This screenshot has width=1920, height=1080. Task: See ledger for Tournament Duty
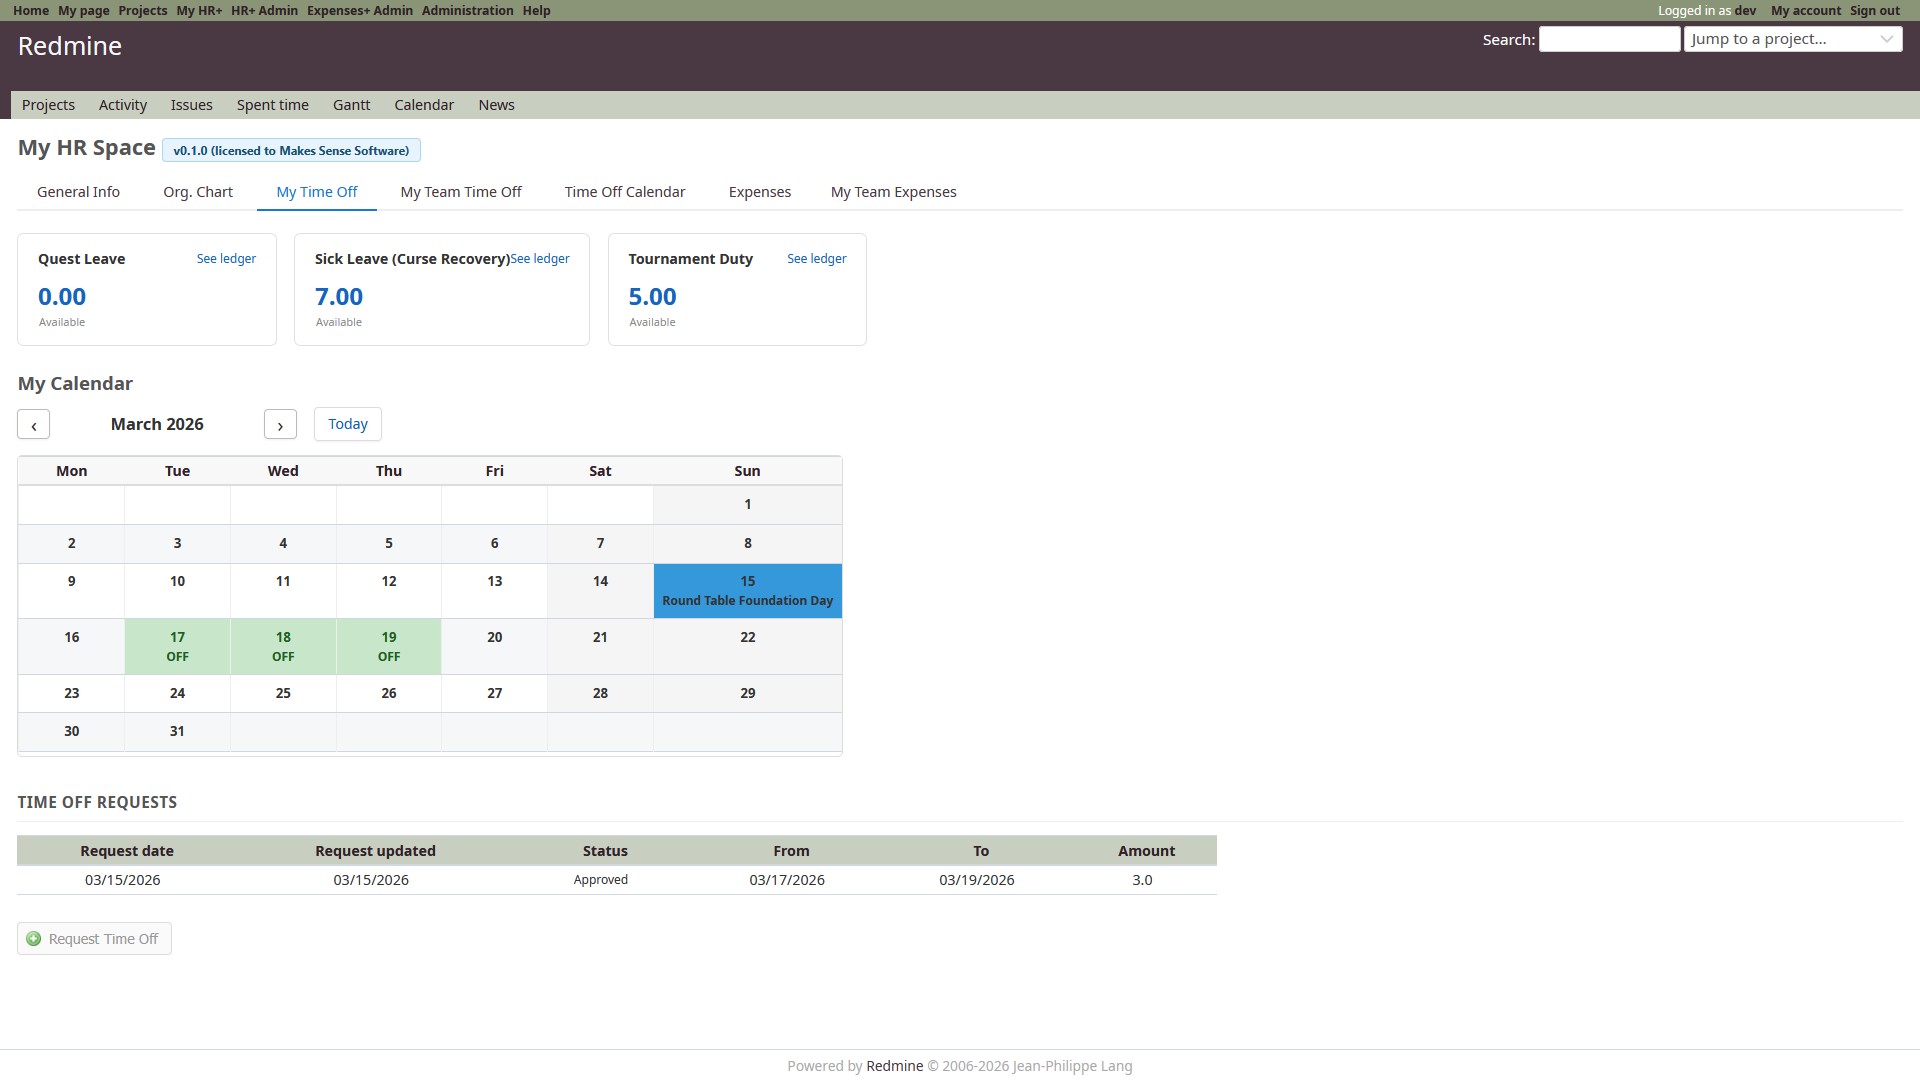(x=816, y=259)
